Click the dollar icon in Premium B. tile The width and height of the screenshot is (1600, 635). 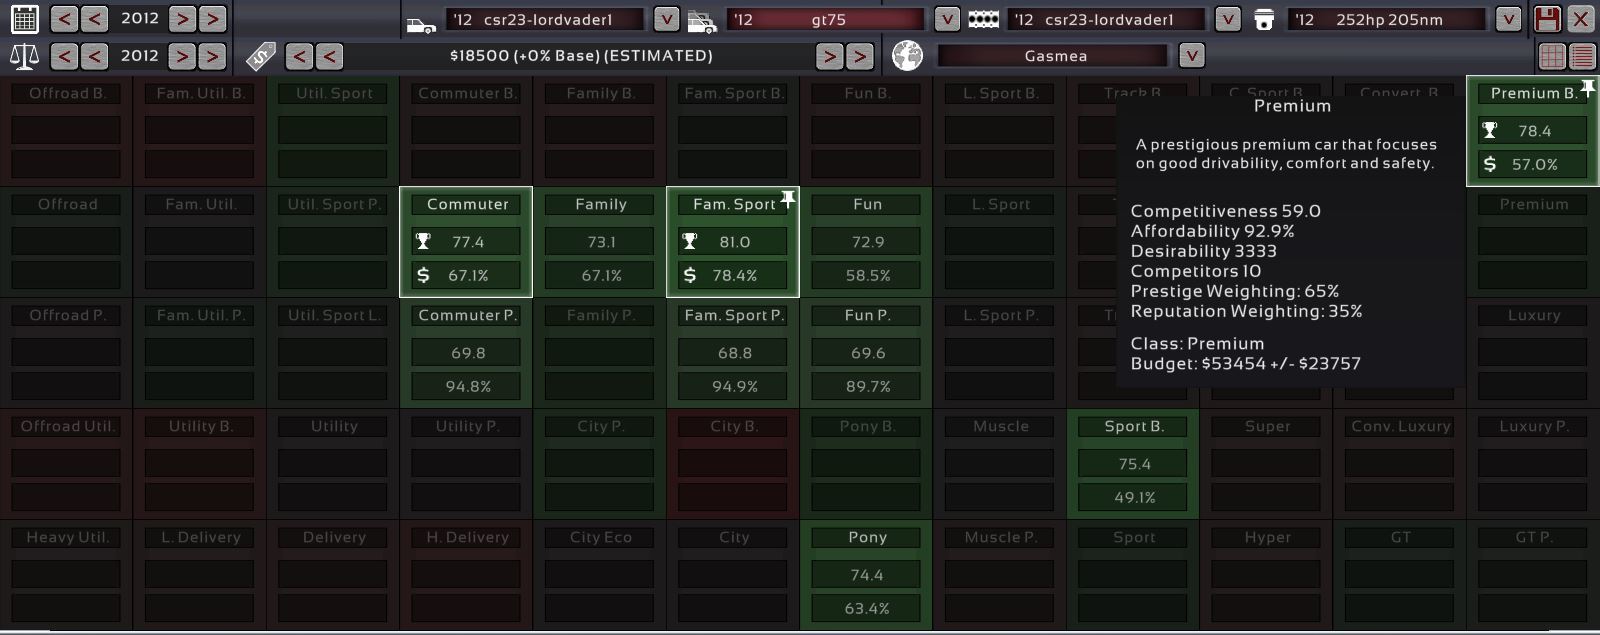click(1490, 164)
